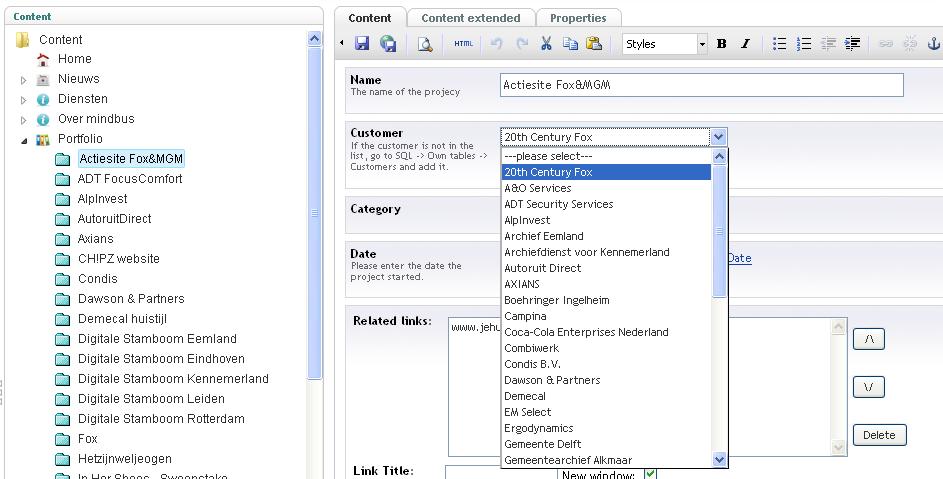This screenshot has width=943, height=479.
Task: Click the Diensten info icon
Action: (43, 100)
